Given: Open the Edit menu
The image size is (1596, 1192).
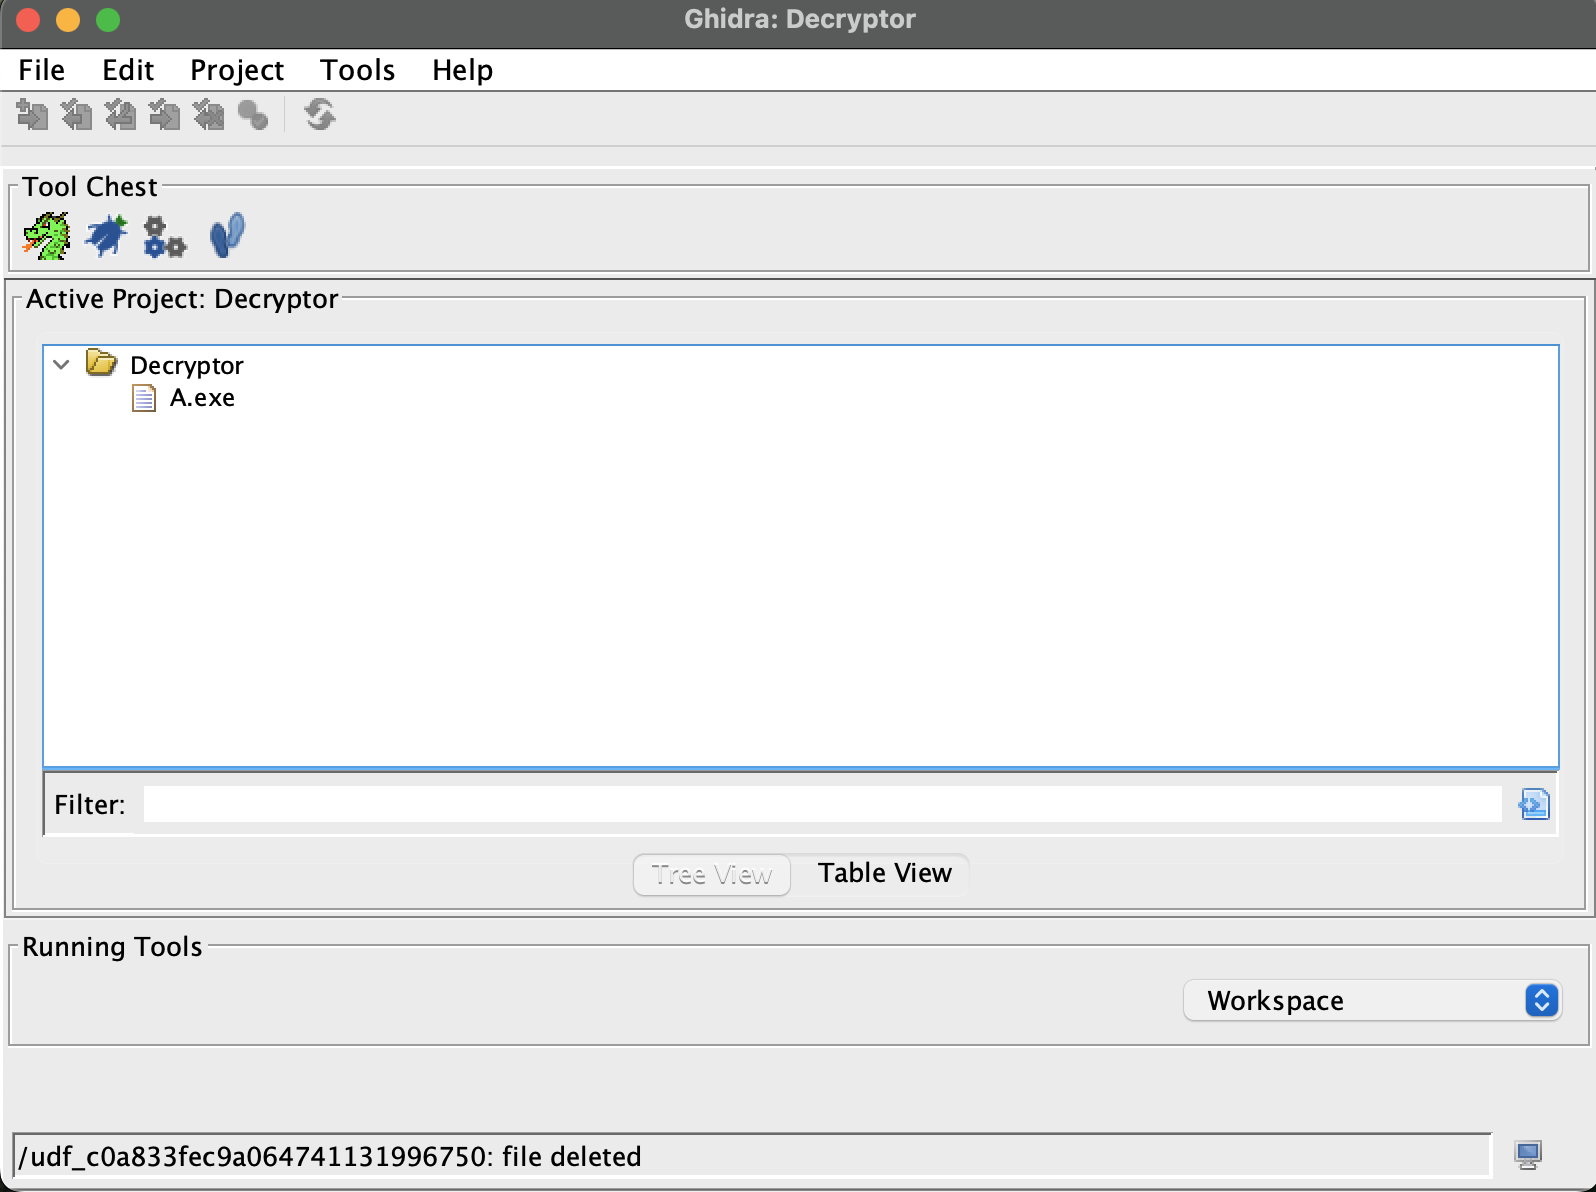Looking at the screenshot, I should click(x=128, y=70).
